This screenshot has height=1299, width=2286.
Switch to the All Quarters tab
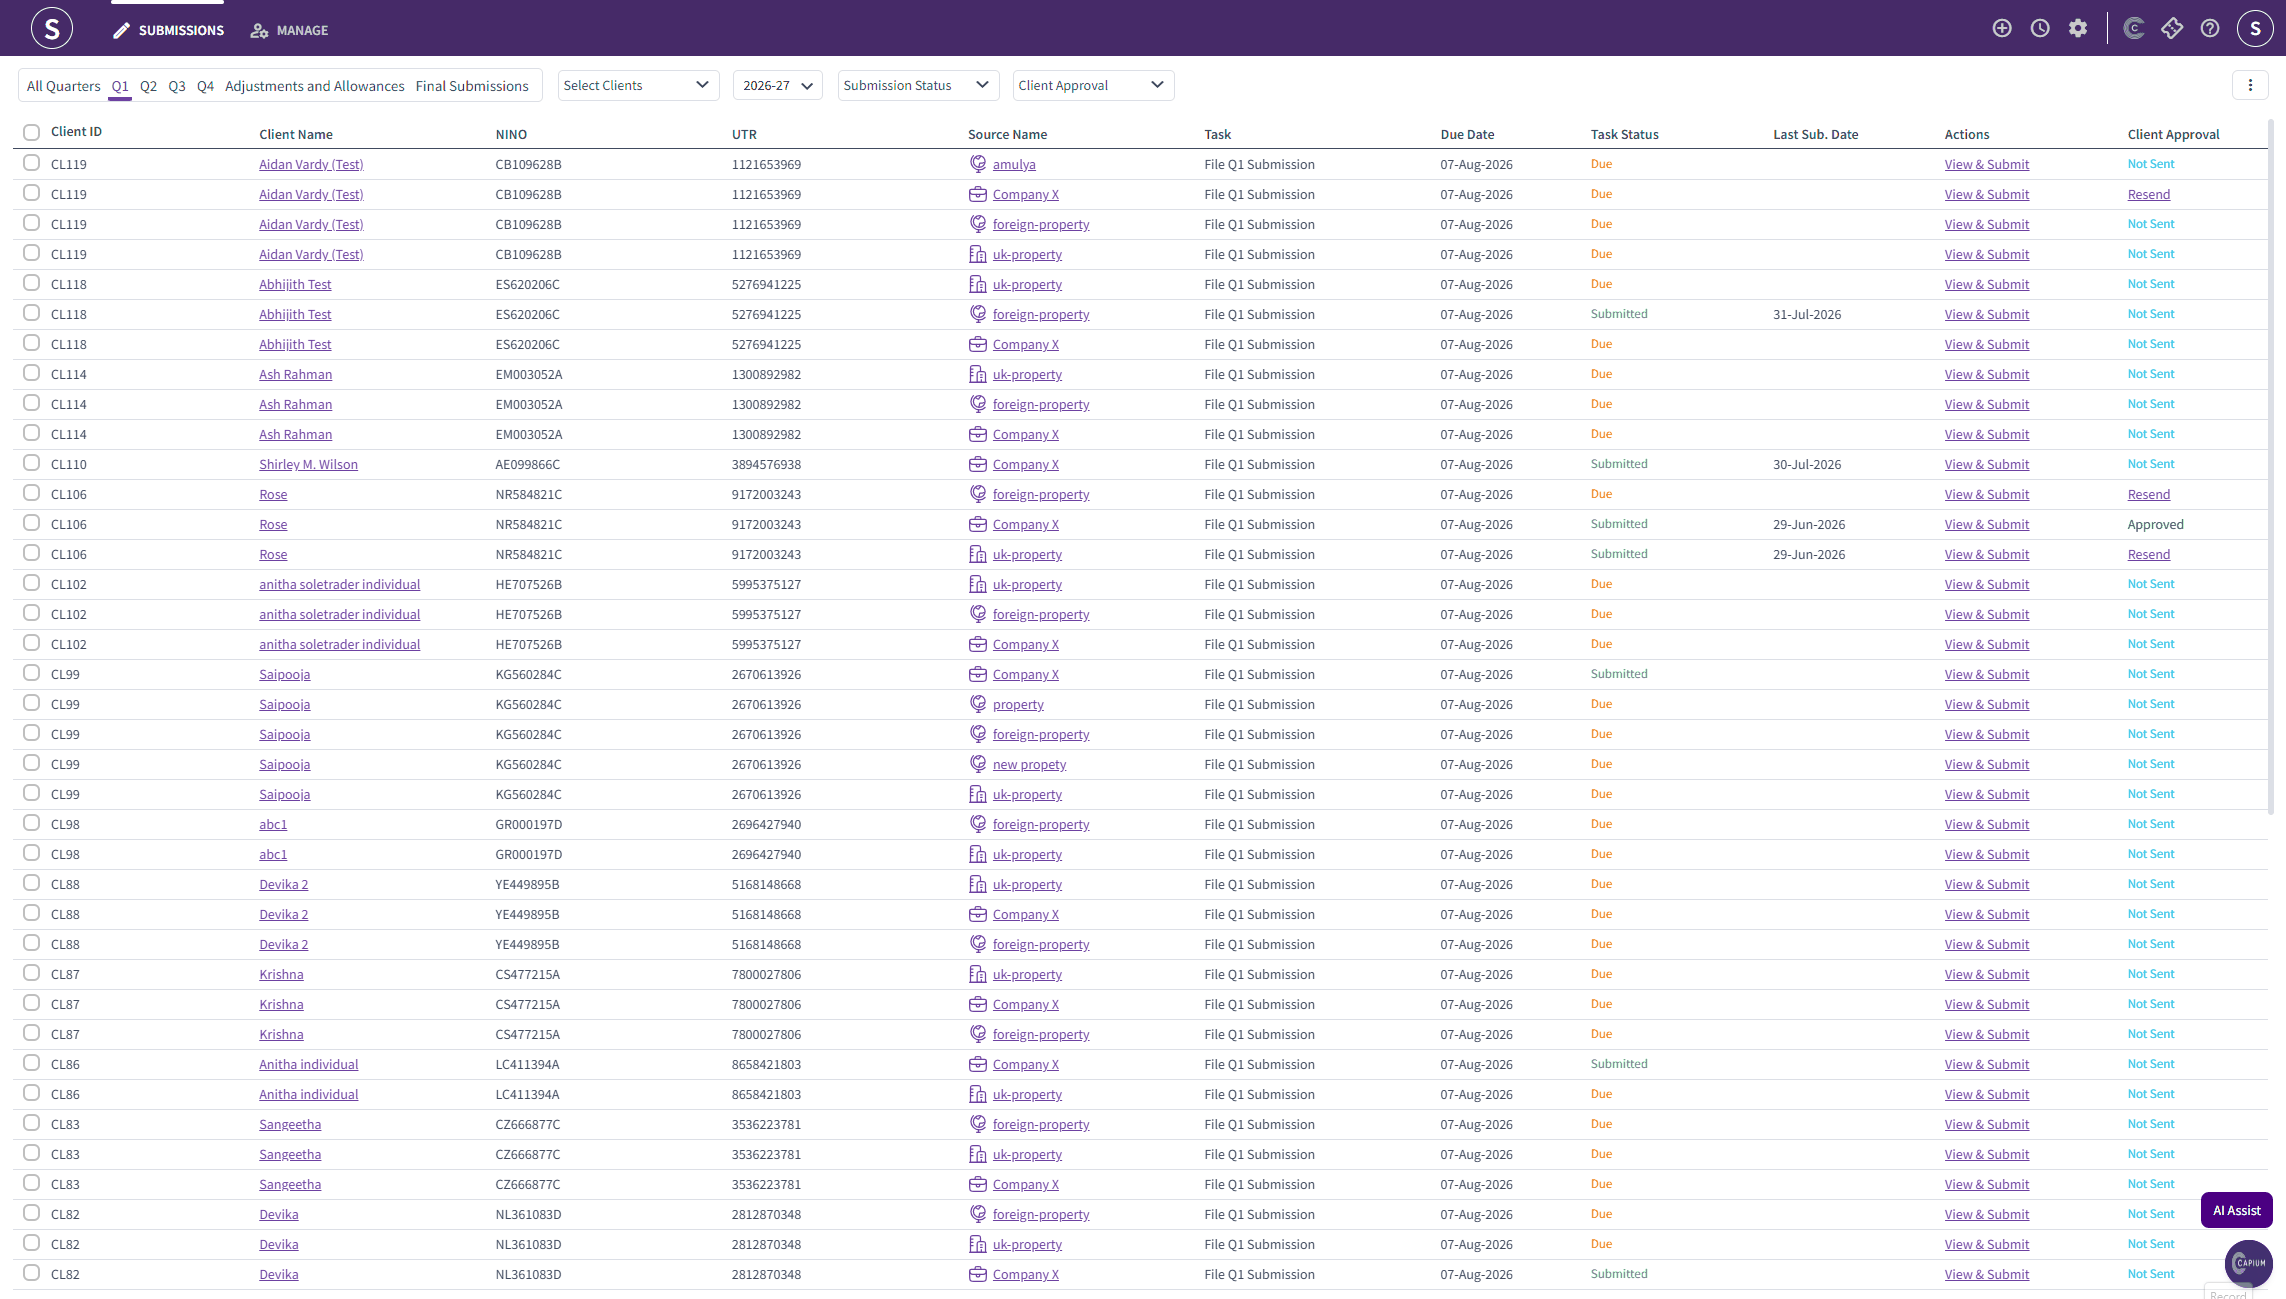tap(63, 86)
